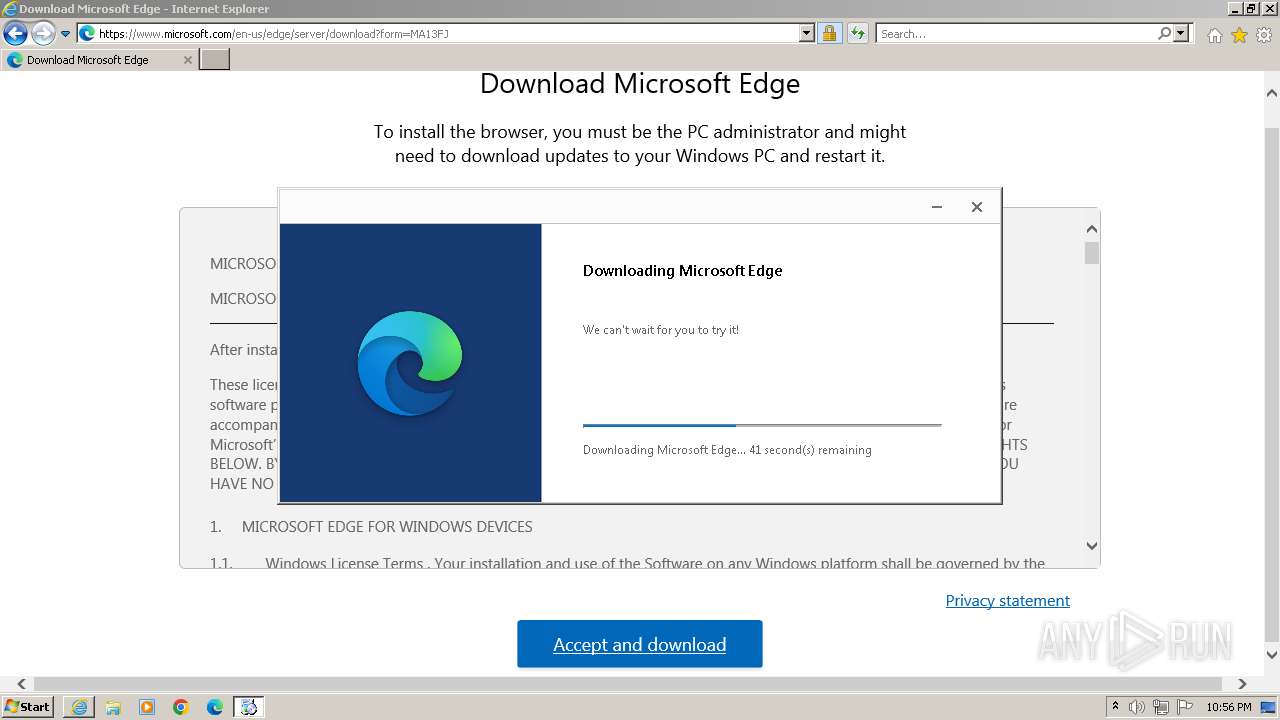Click the 10:56 PM clock
The image size is (1280, 720).
[1229, 707]
